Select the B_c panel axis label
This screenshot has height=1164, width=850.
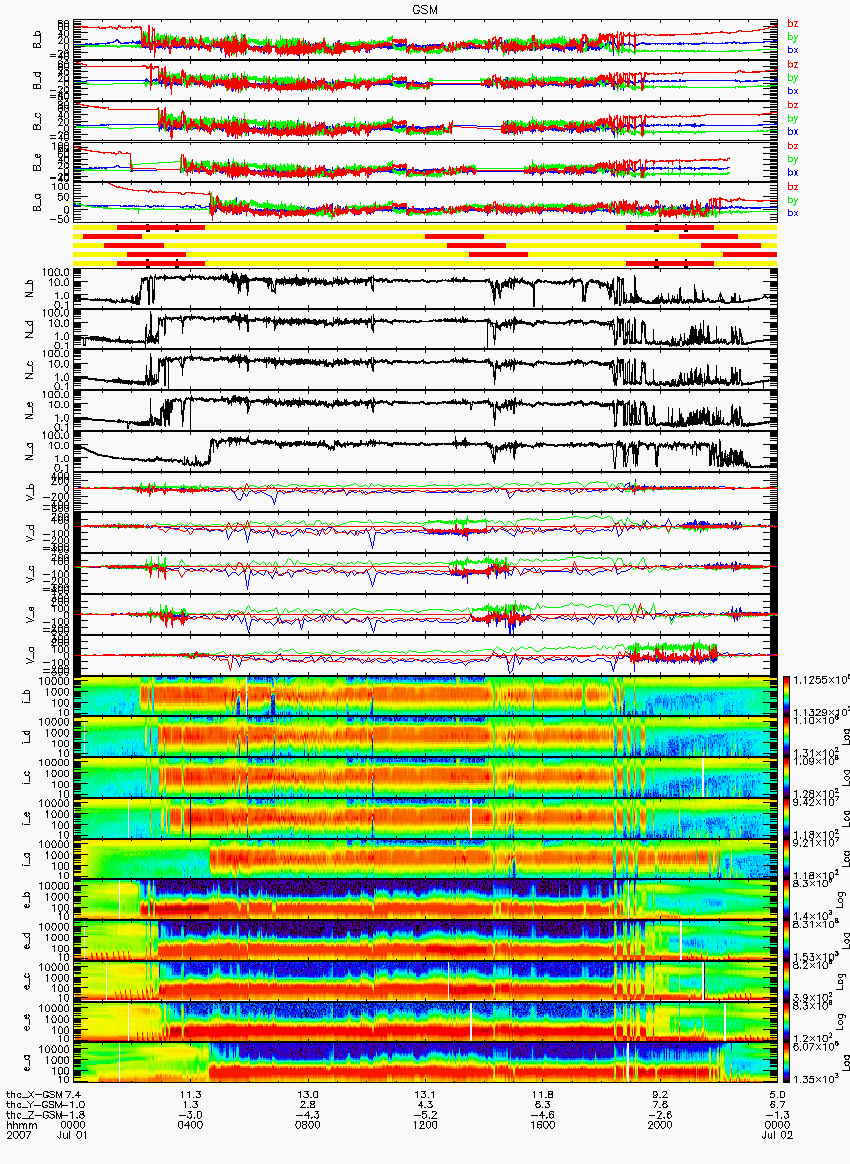pyautogui.click(x=36, y=121)
